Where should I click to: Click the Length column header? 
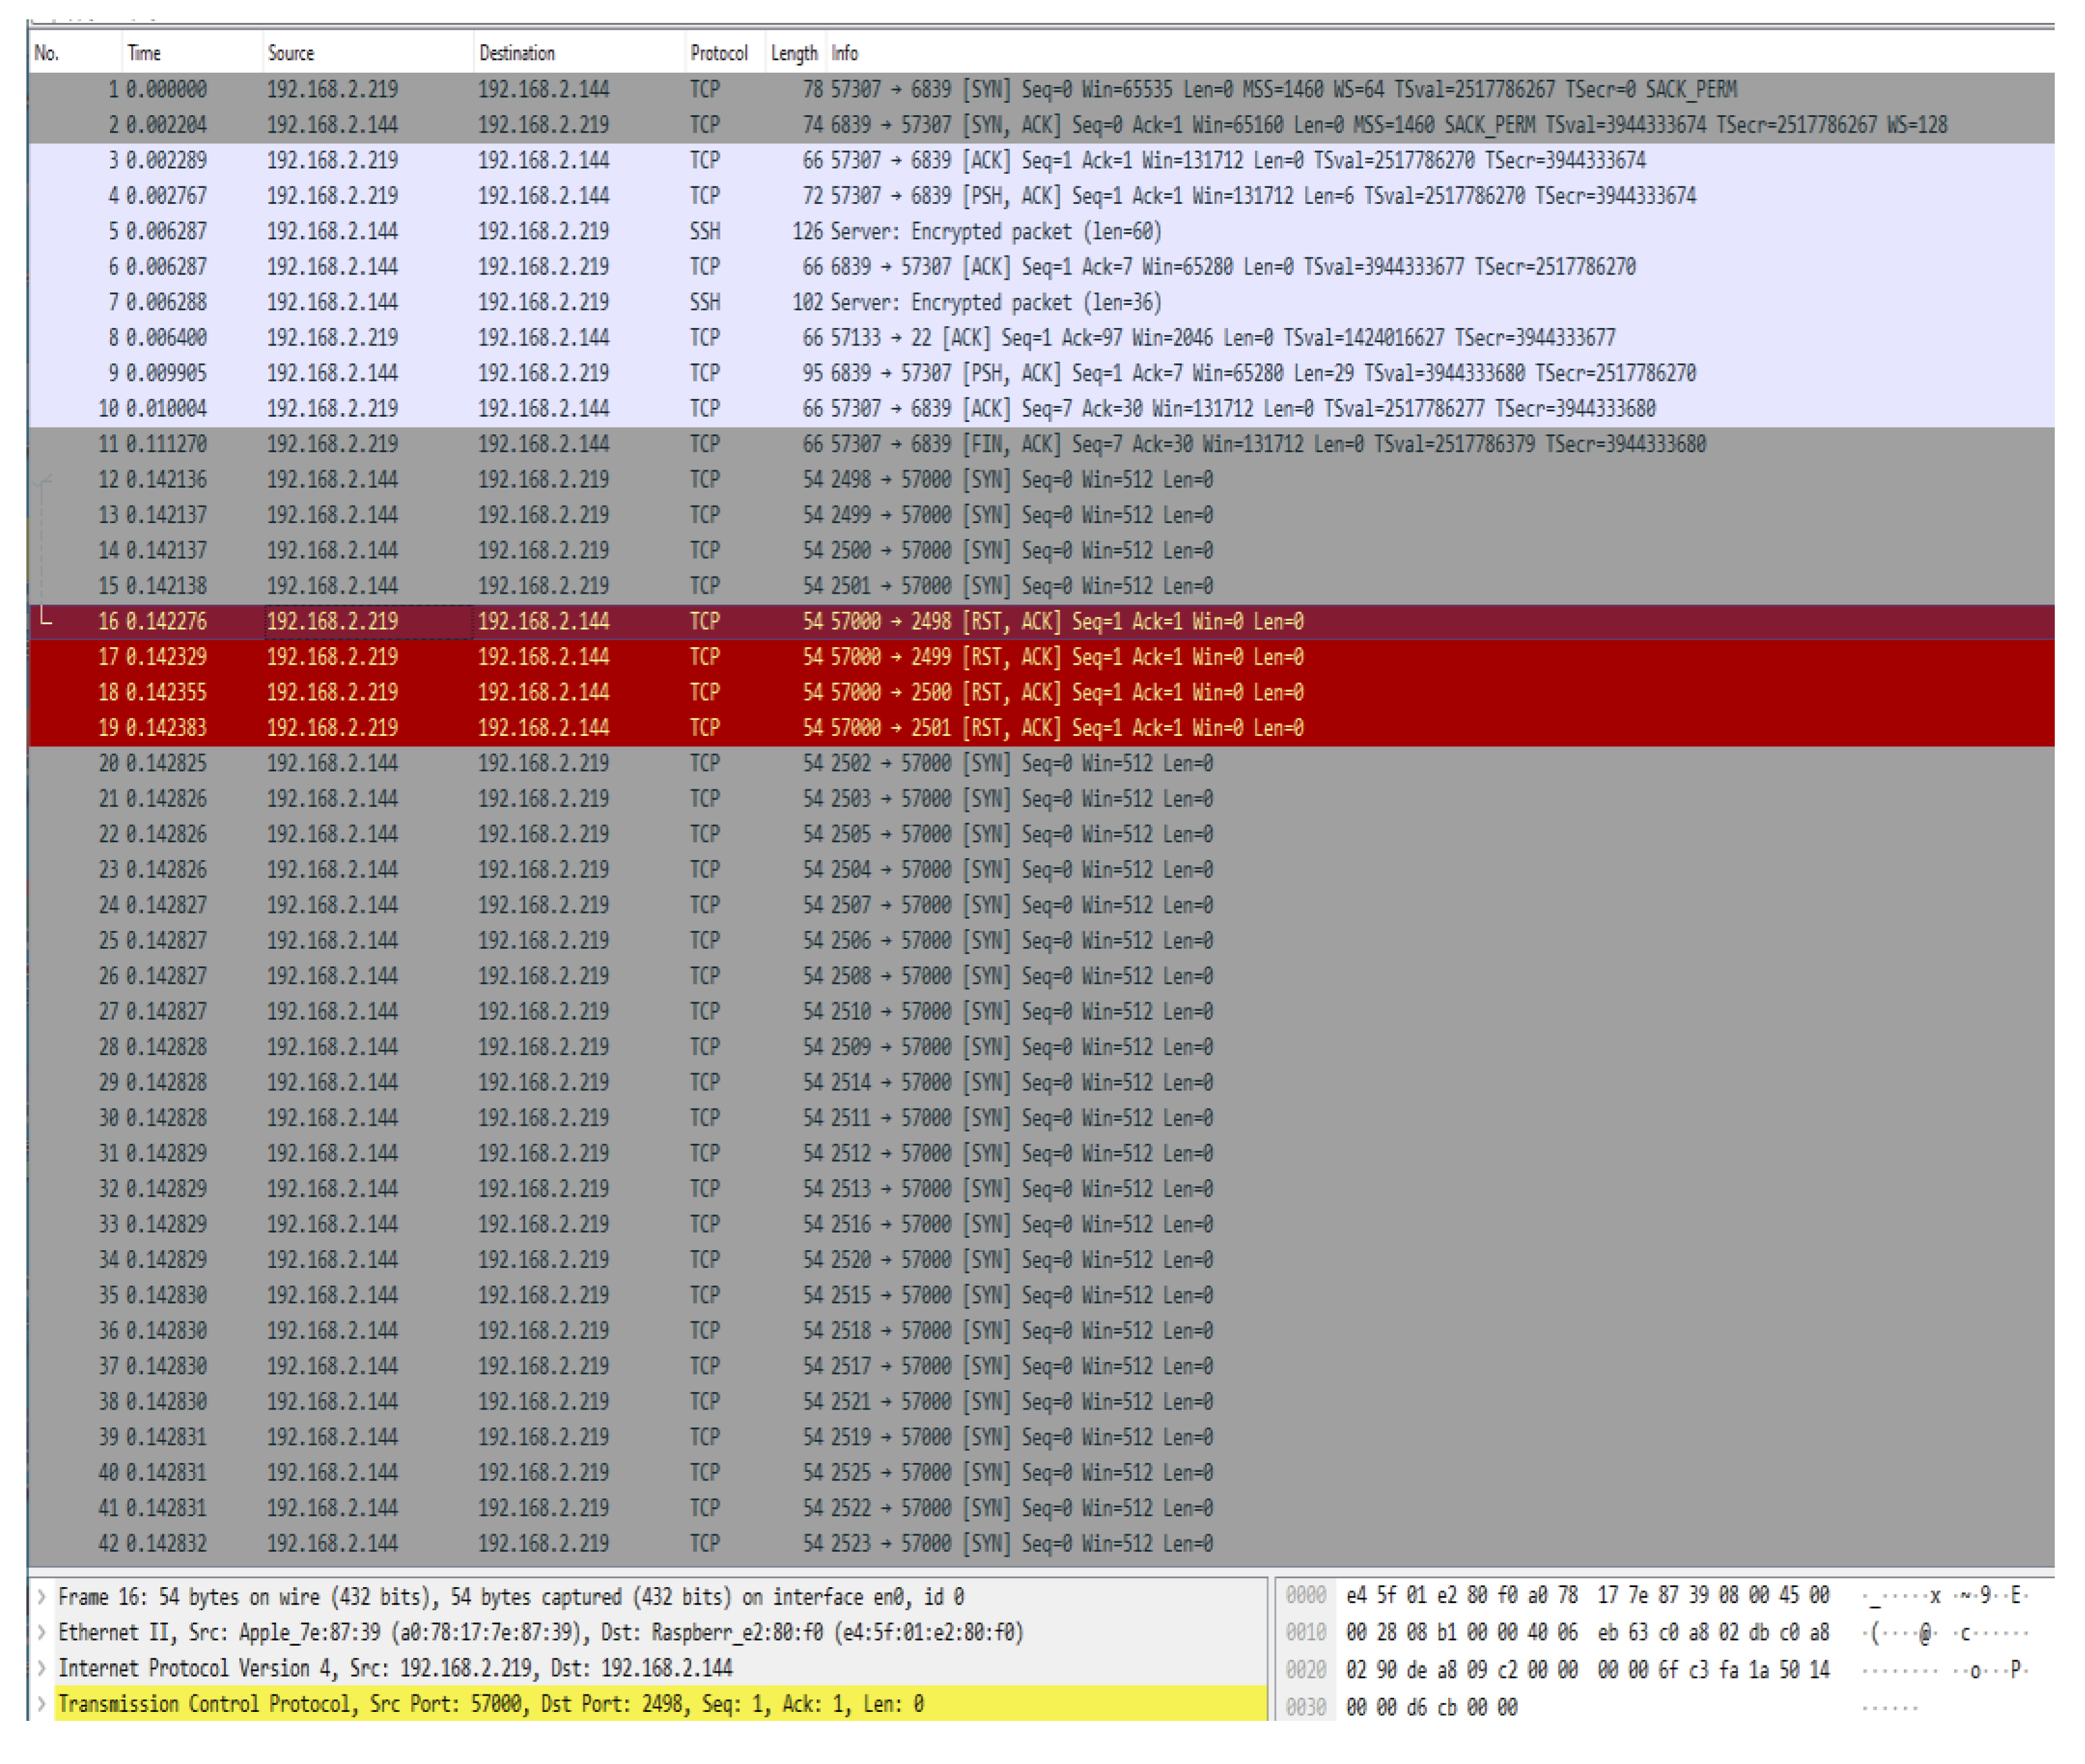794,53
